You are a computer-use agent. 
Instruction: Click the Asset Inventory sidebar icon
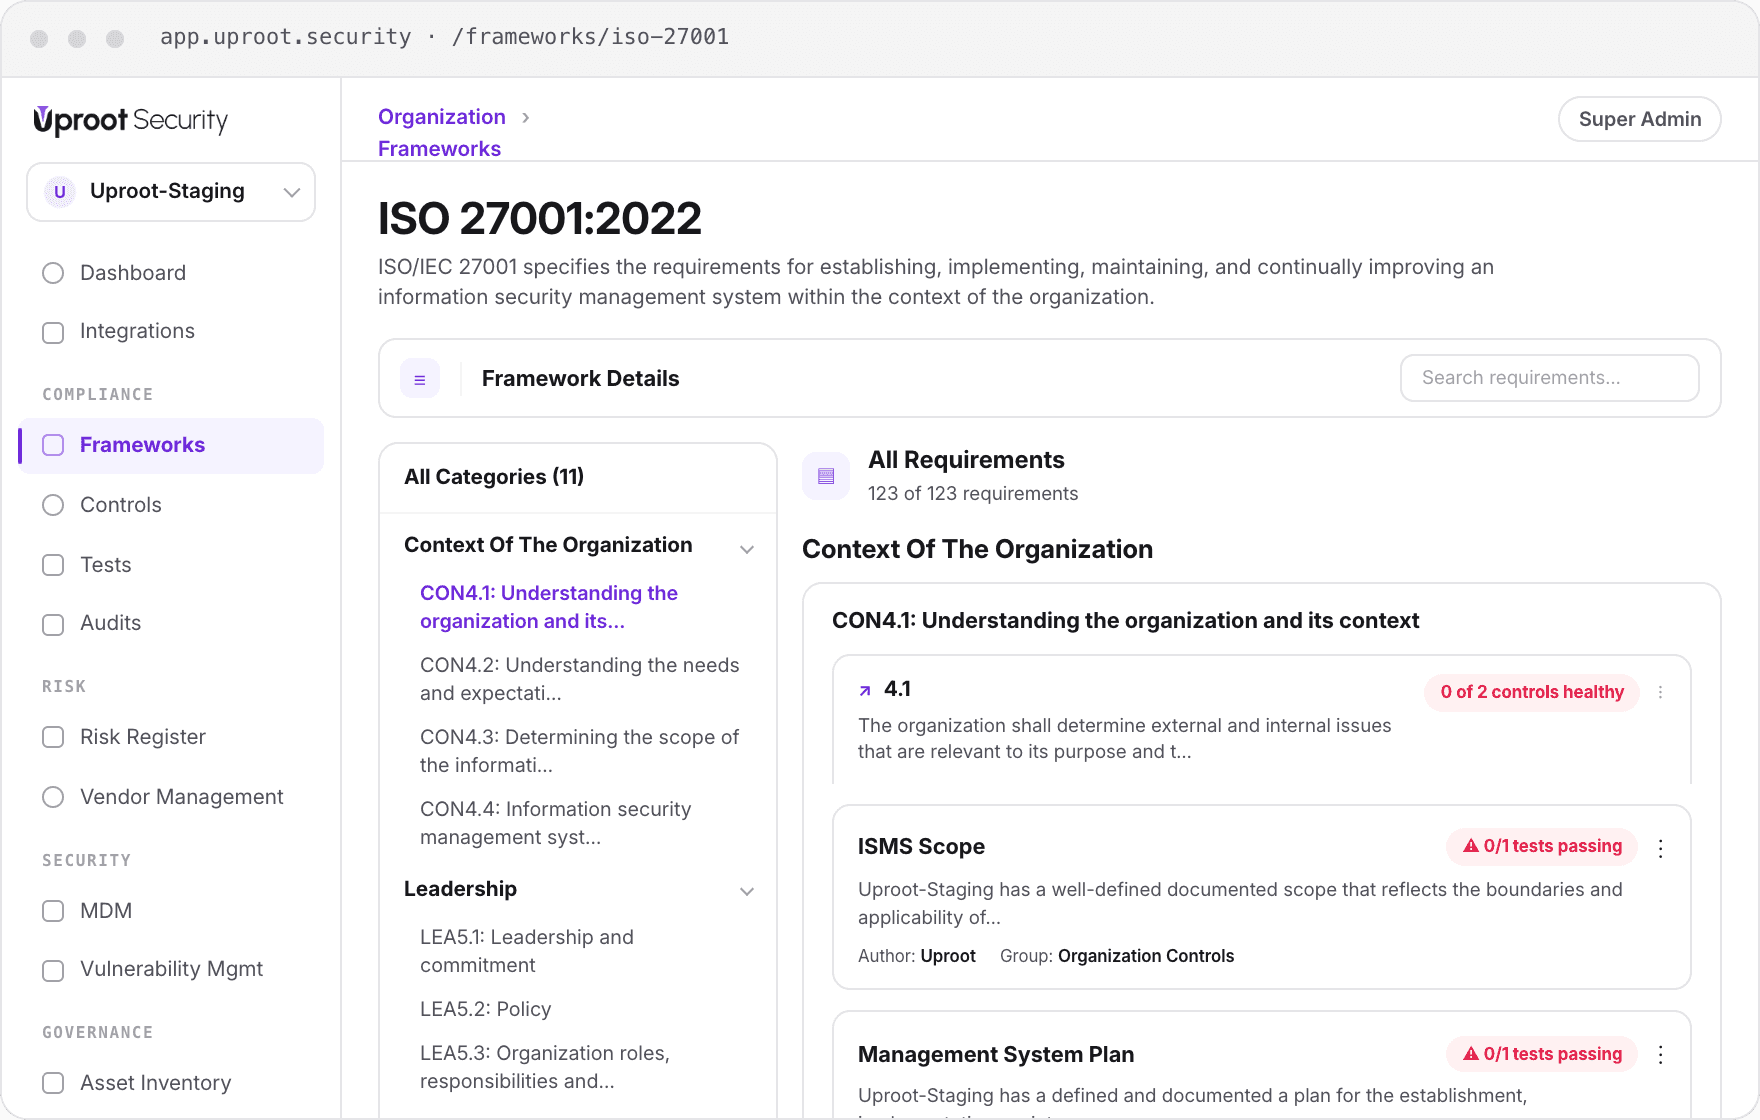pos(53,1083)
